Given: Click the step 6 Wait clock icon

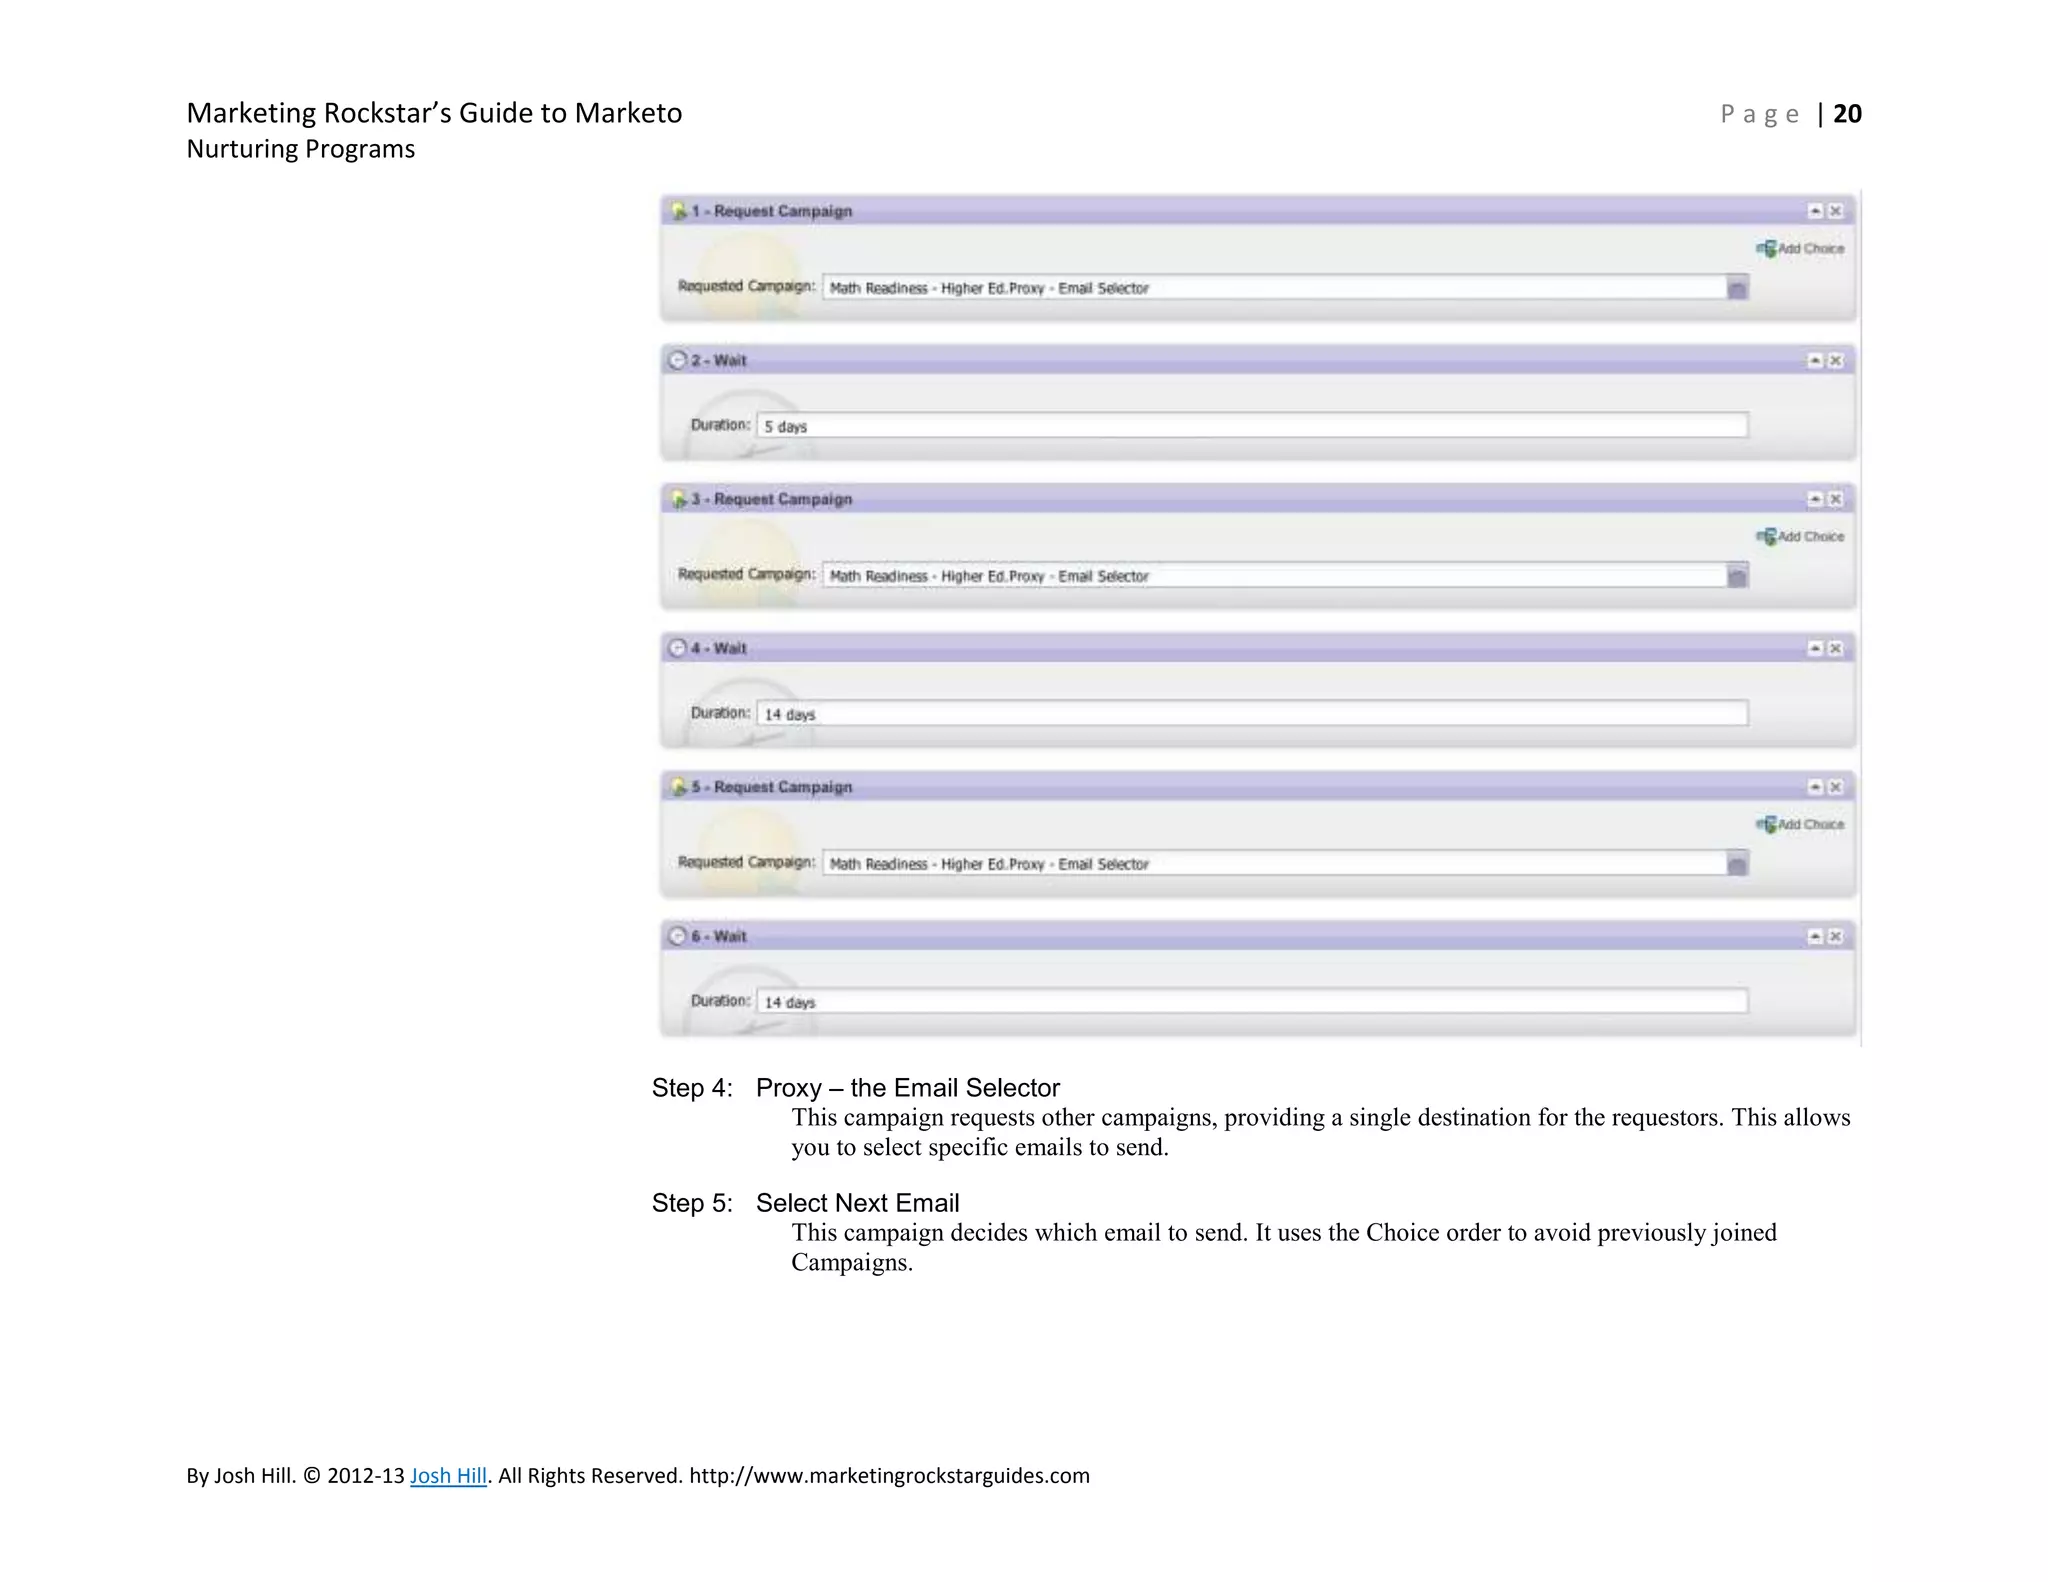Looking at the screenshot, I should tap(678, 936).
